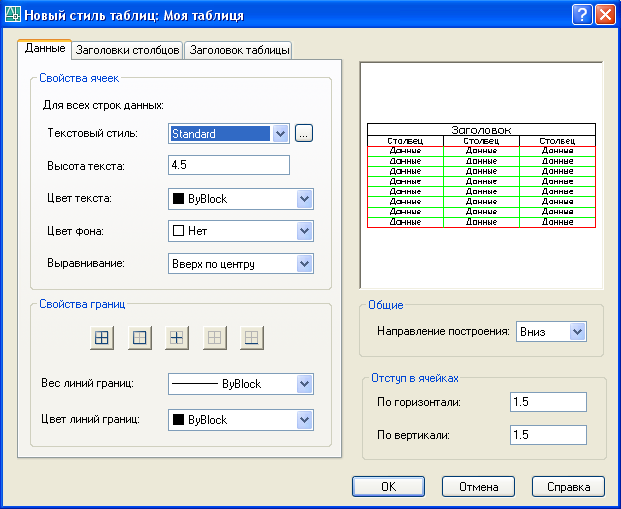Click the question-mark help icon in title bar
The image size is (621, 509).
click(x=582, y=15)
